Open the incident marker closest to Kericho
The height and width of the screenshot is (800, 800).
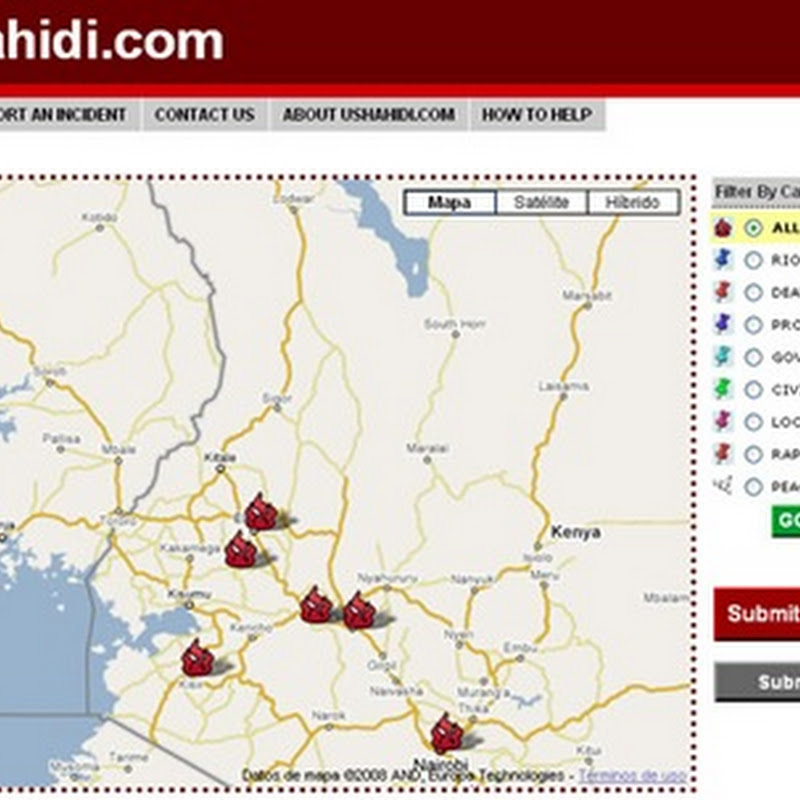point(316,605)
